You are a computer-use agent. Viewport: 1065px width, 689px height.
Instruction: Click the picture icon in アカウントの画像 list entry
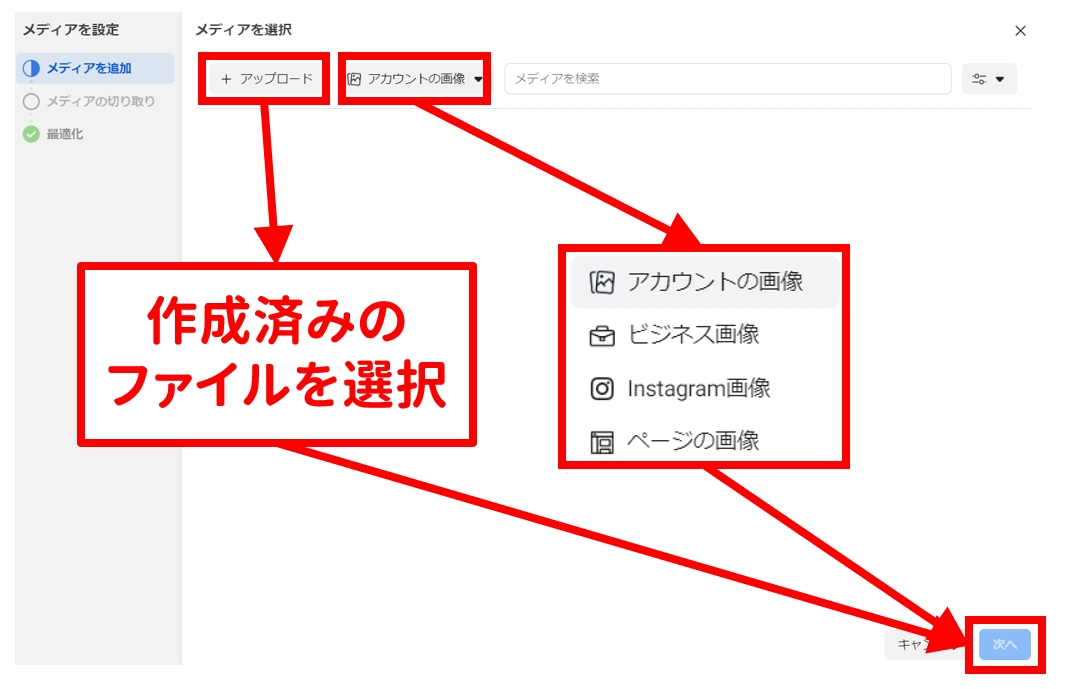(602, 282)
